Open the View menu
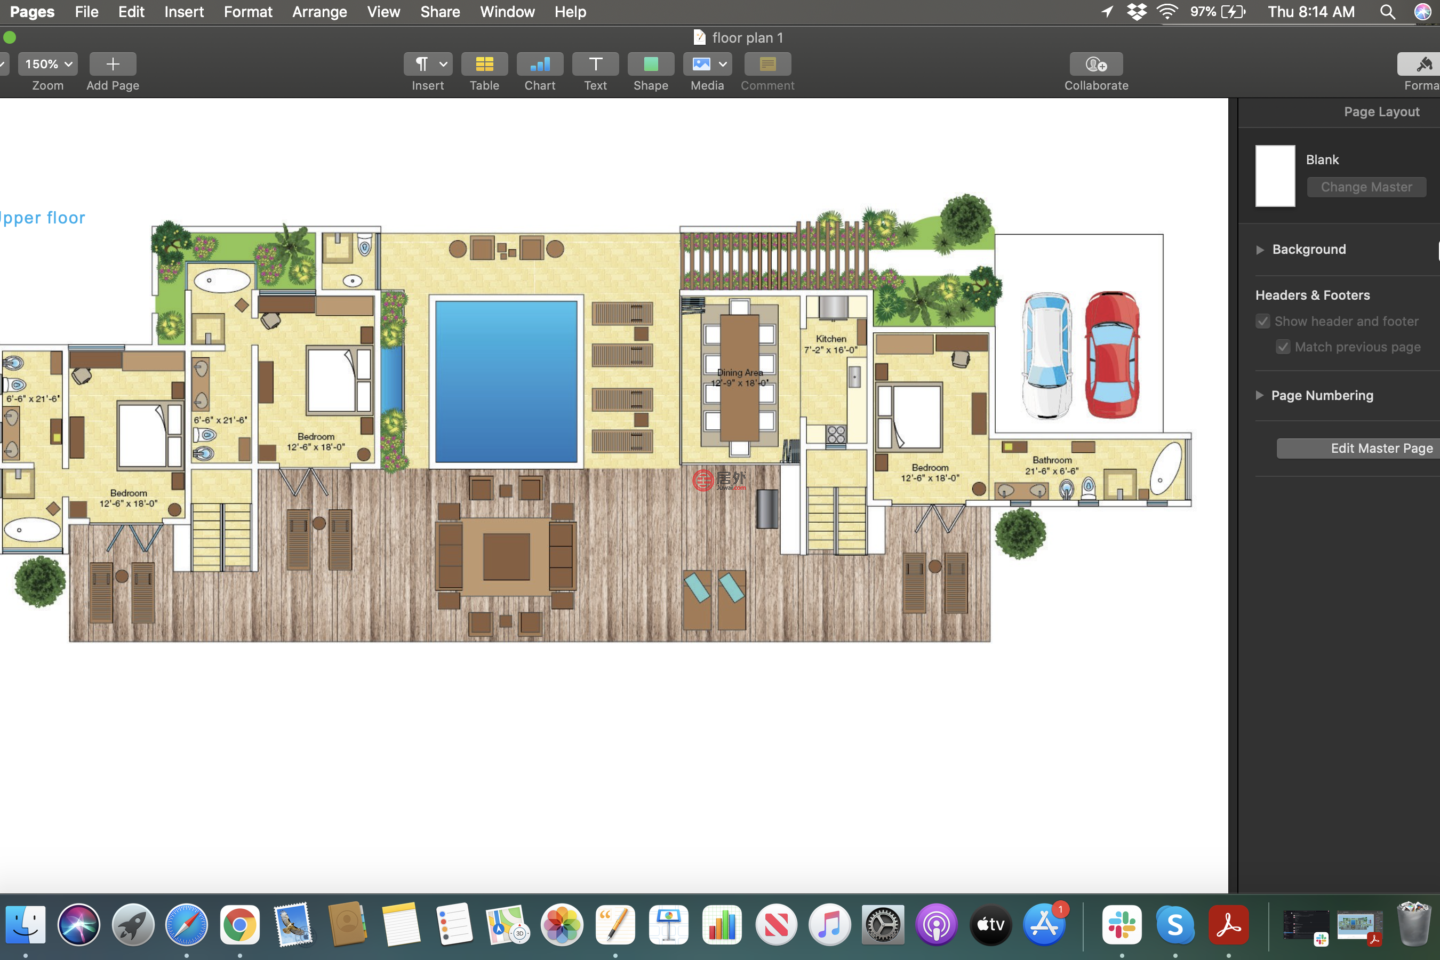 tap(384, 12)
